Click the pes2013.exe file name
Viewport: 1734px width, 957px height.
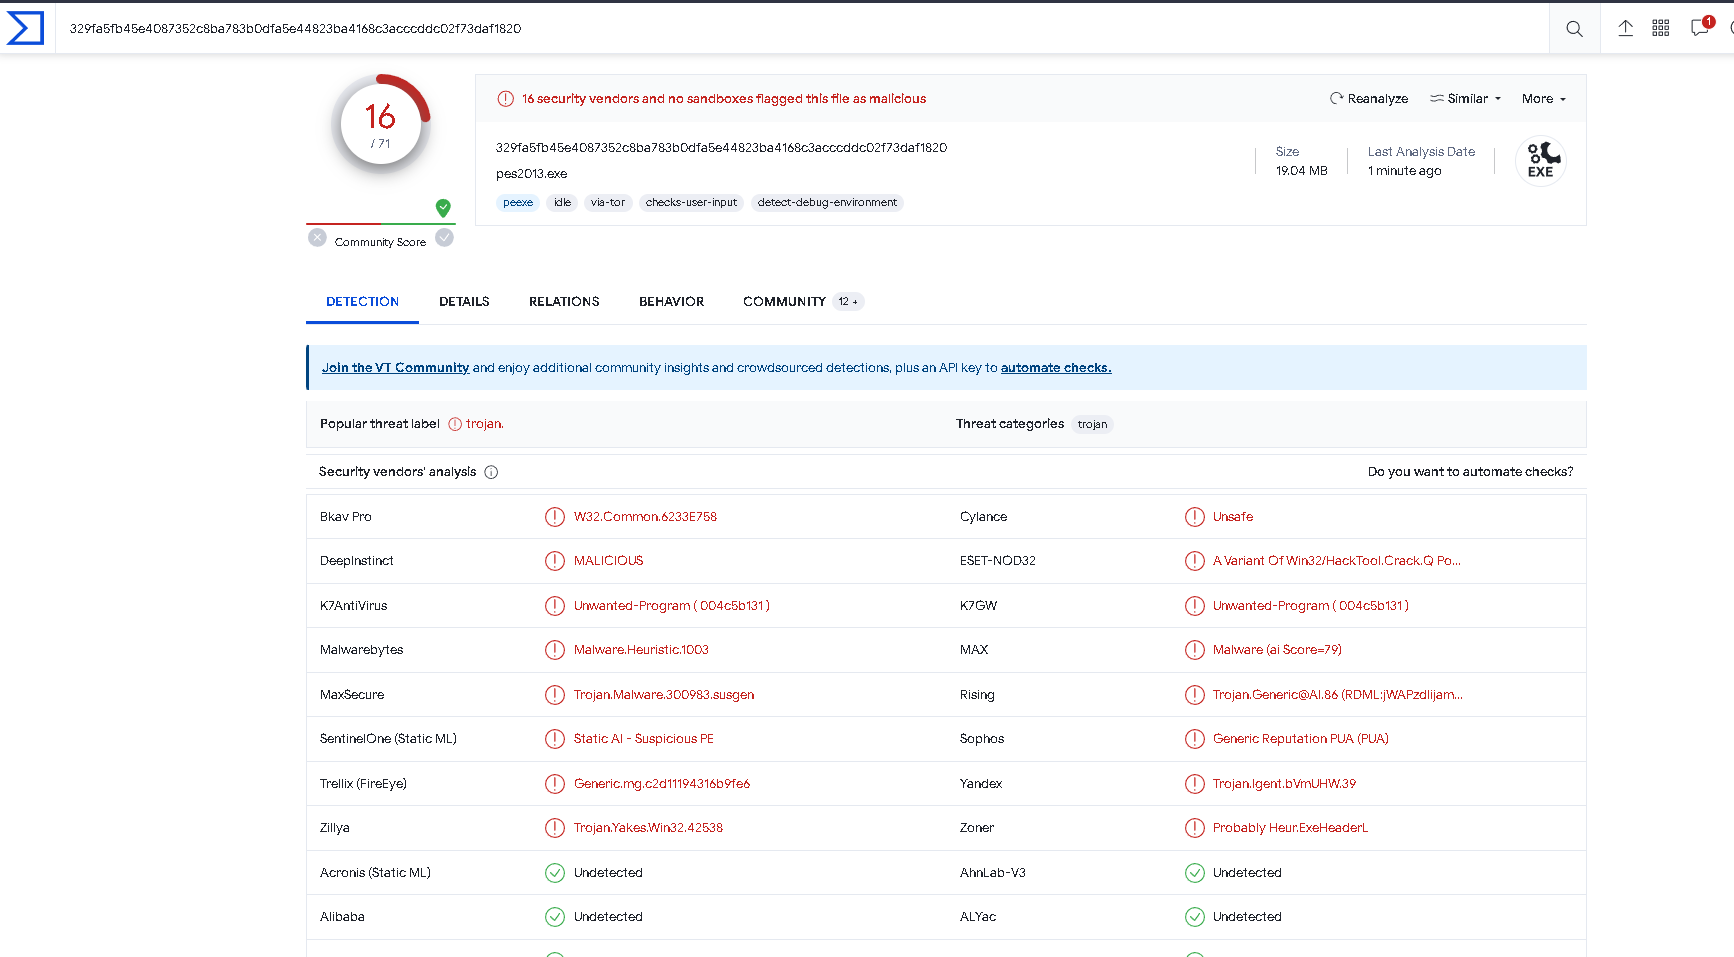[531, 174]
